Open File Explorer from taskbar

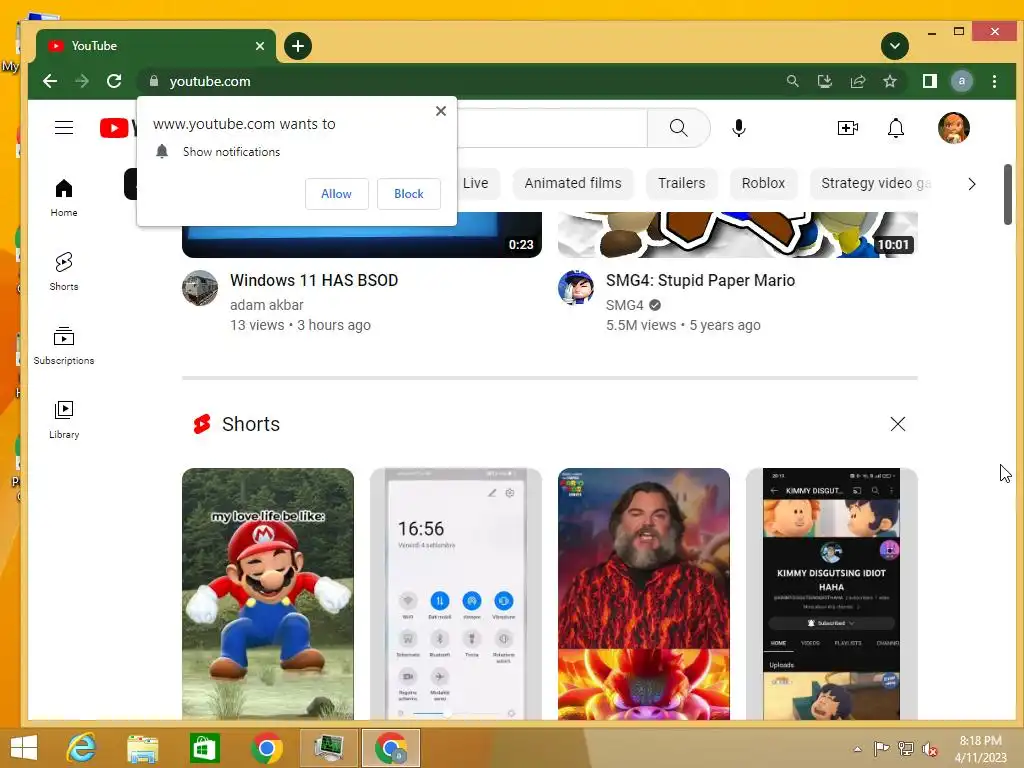[x=142, y=748]
